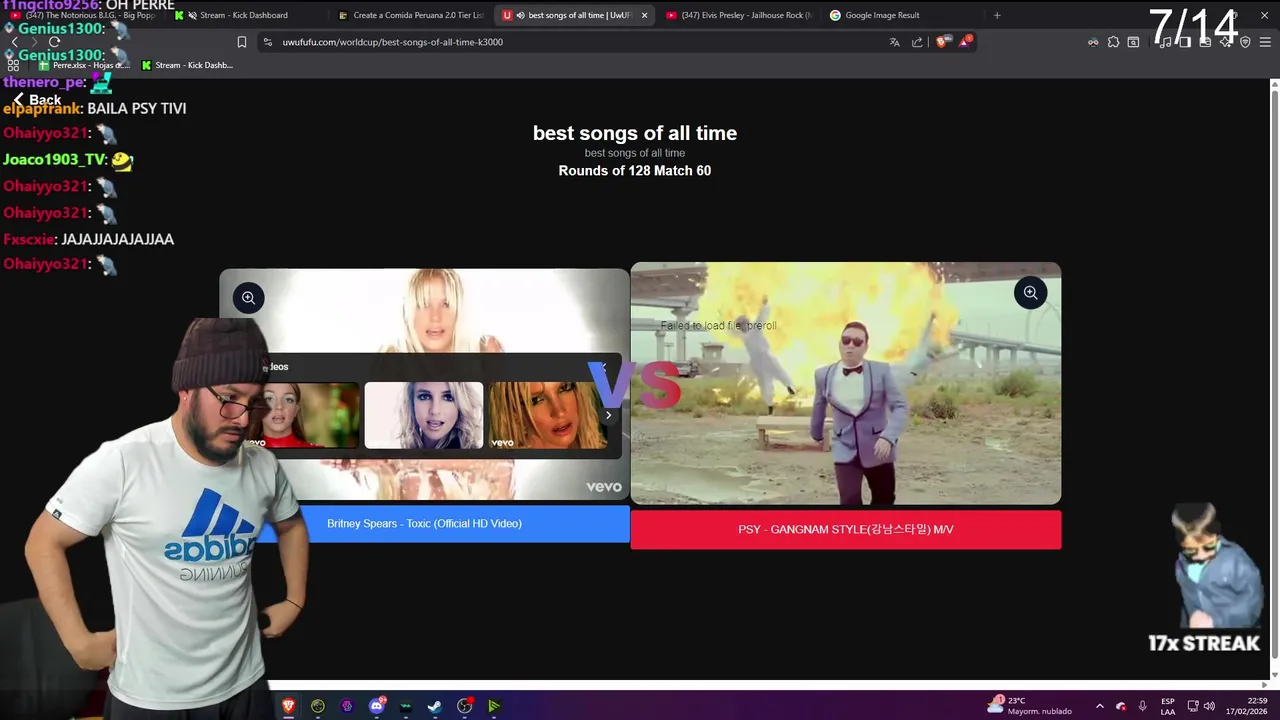Click the share page icon
1280x720 pixels.
917,42
